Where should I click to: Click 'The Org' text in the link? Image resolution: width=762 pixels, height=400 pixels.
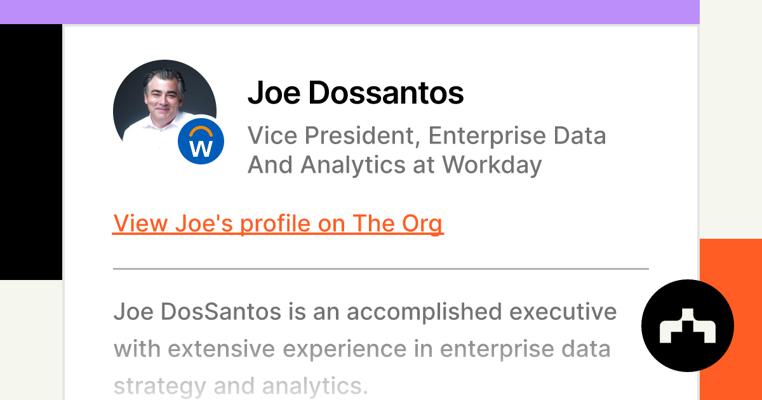tap(398, 223)
